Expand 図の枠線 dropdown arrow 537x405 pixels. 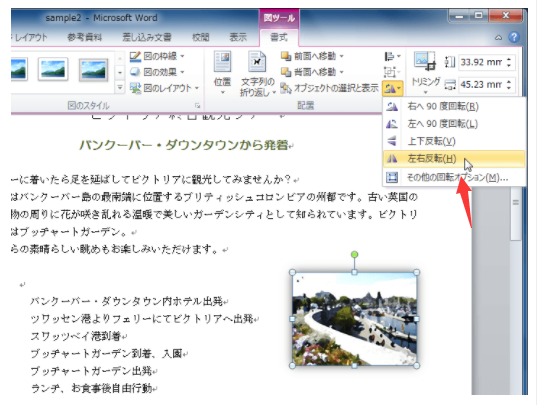click(x=182, y=56)
